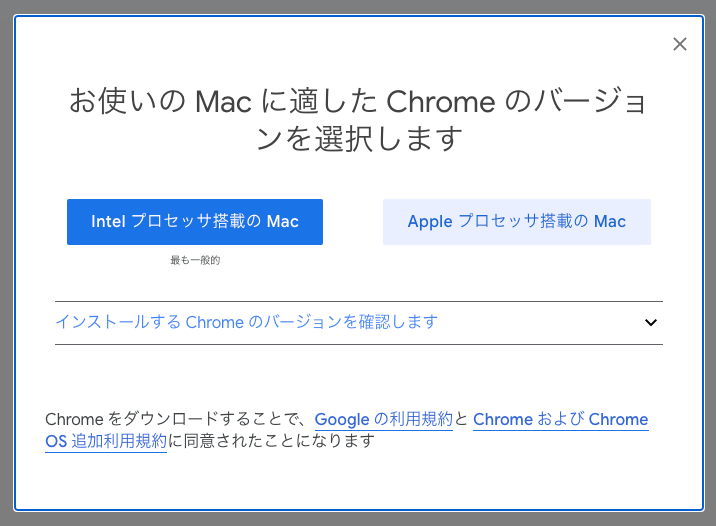The width and height of the screenshot is (716, 526).
Task: Click the と between the two terms links
Action: pos(462,419)
